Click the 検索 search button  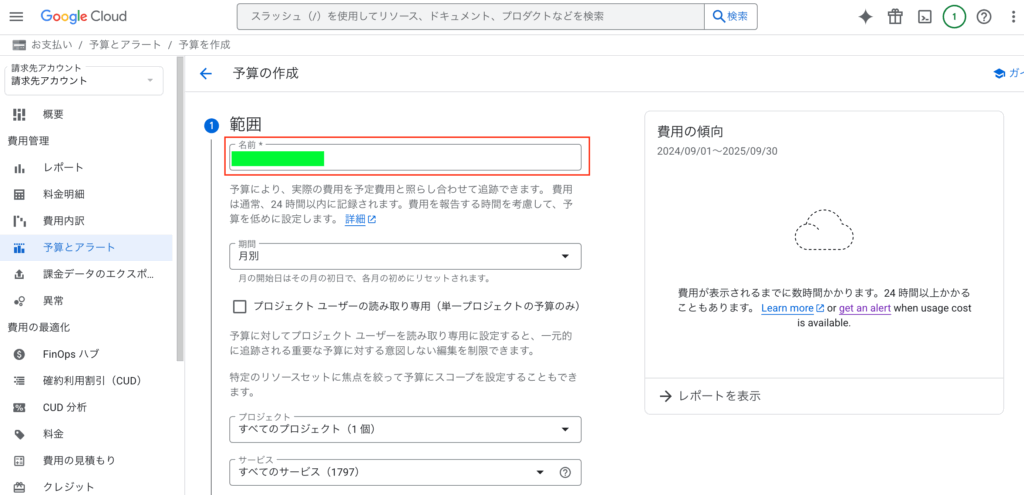(731, 16)
